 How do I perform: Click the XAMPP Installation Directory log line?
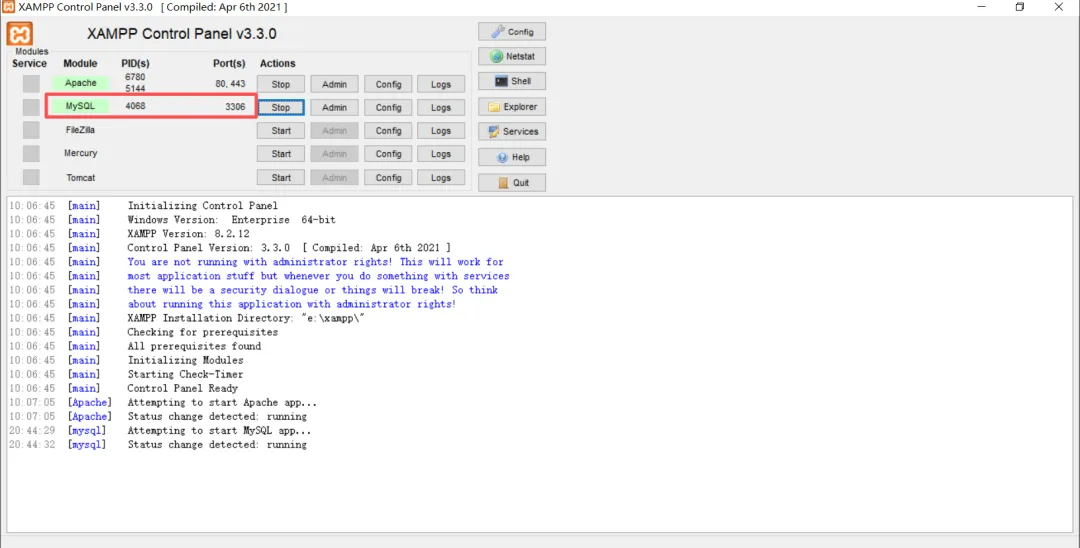[x=246, y=318]
